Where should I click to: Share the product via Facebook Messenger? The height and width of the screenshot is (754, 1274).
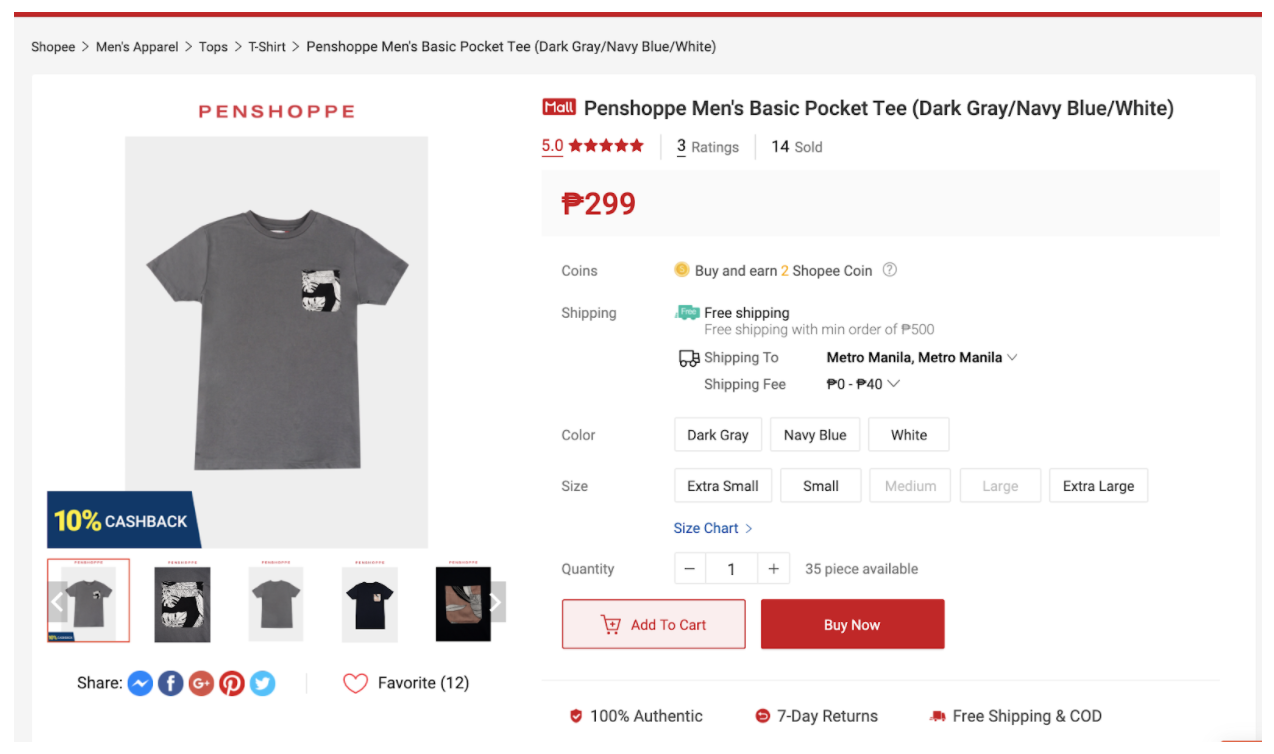pos(140,683)
